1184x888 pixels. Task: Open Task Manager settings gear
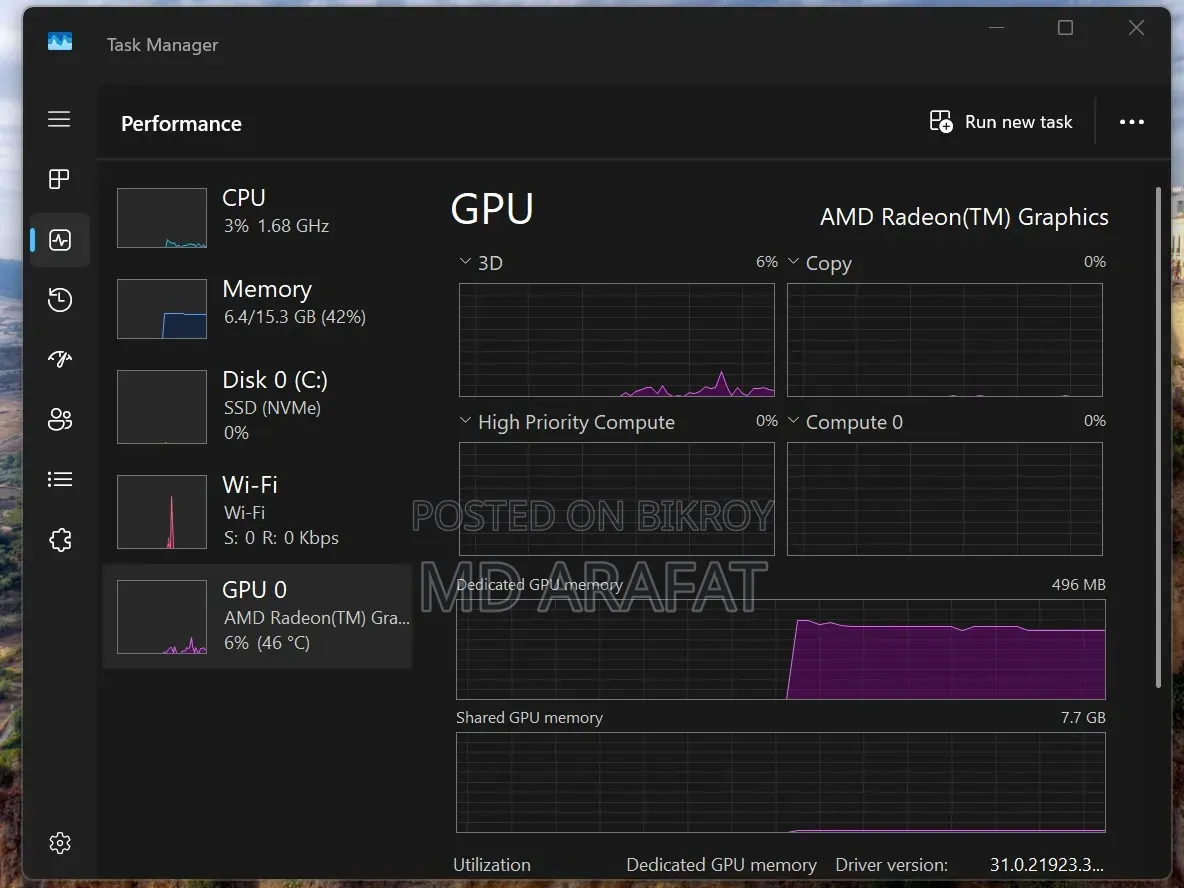[x=60, y=843]
